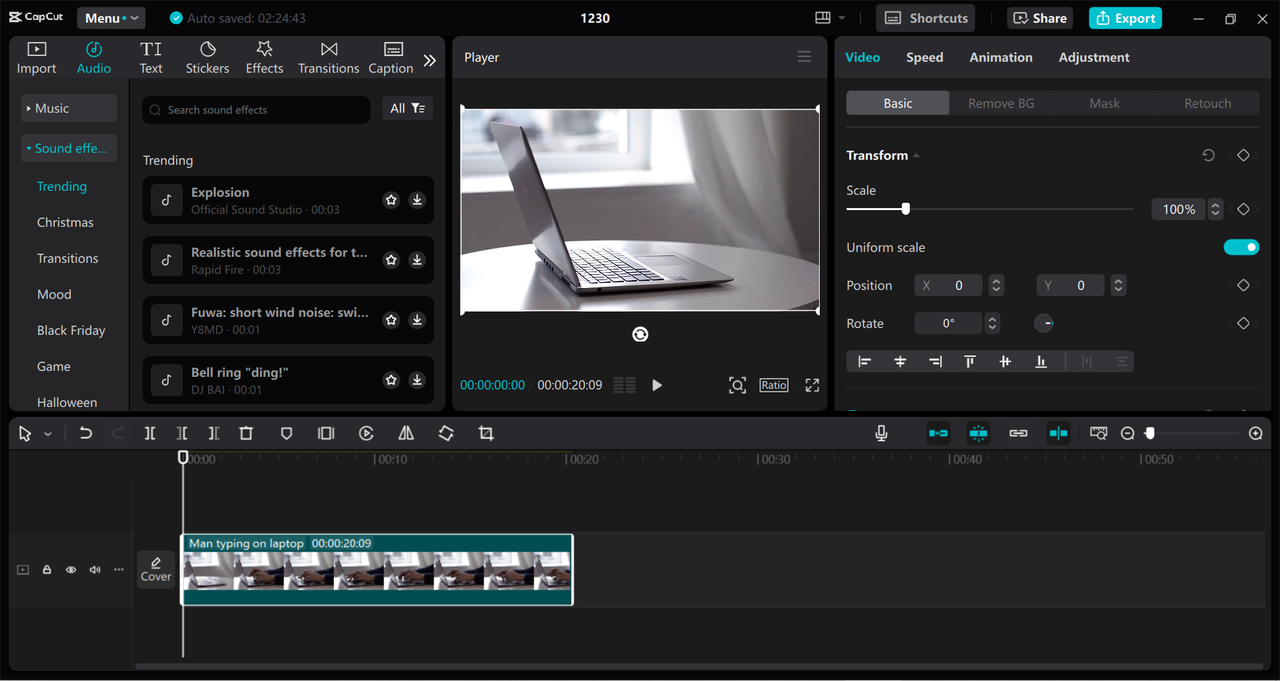The image size is (1280, 681).
Task: Select the Remove BG sub-tab
Action: (1001, 103)
